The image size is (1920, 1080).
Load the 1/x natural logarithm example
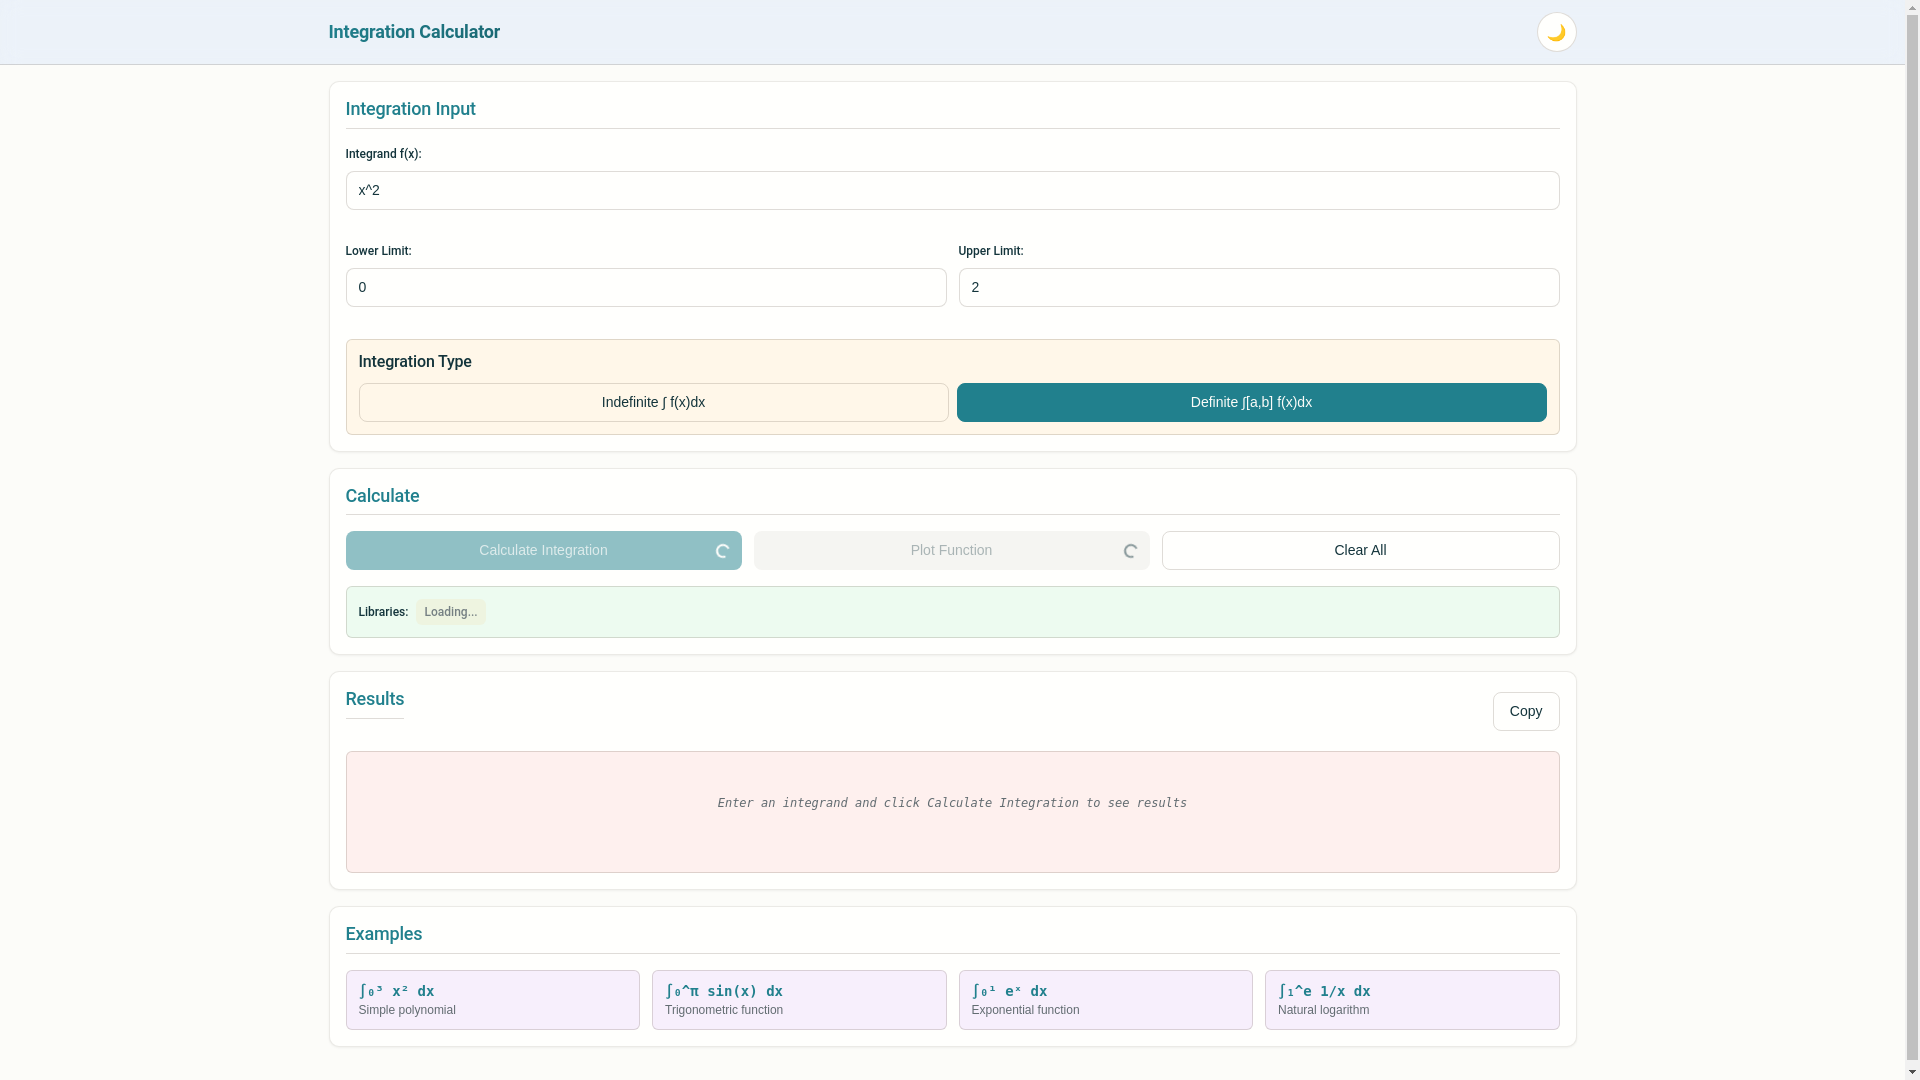pos(1412,1000)
